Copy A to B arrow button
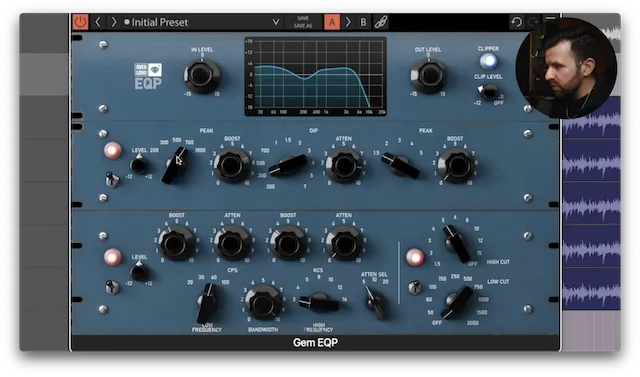 (x=348, y=22)
